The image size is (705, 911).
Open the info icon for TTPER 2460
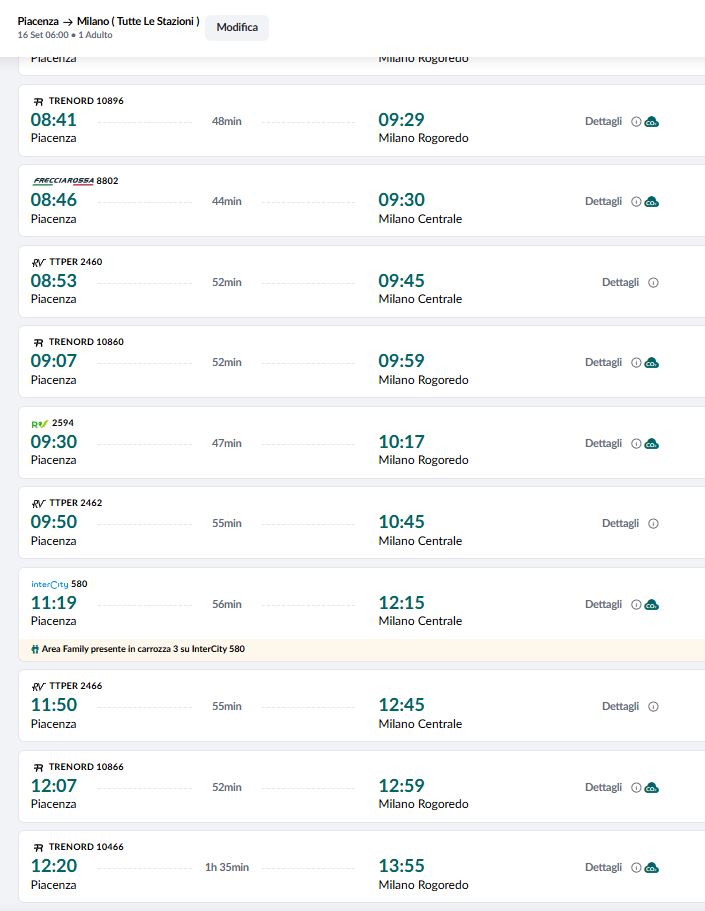654,283
